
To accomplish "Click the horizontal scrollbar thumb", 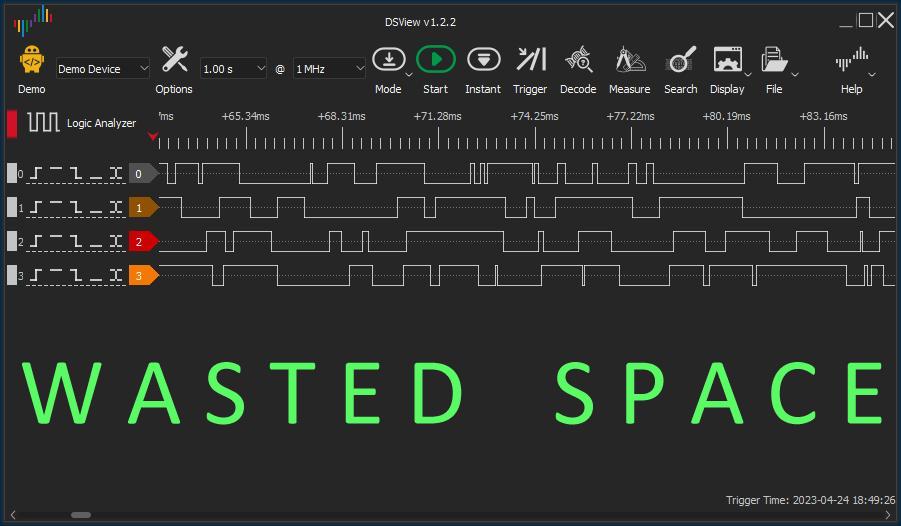I will 81,515.
